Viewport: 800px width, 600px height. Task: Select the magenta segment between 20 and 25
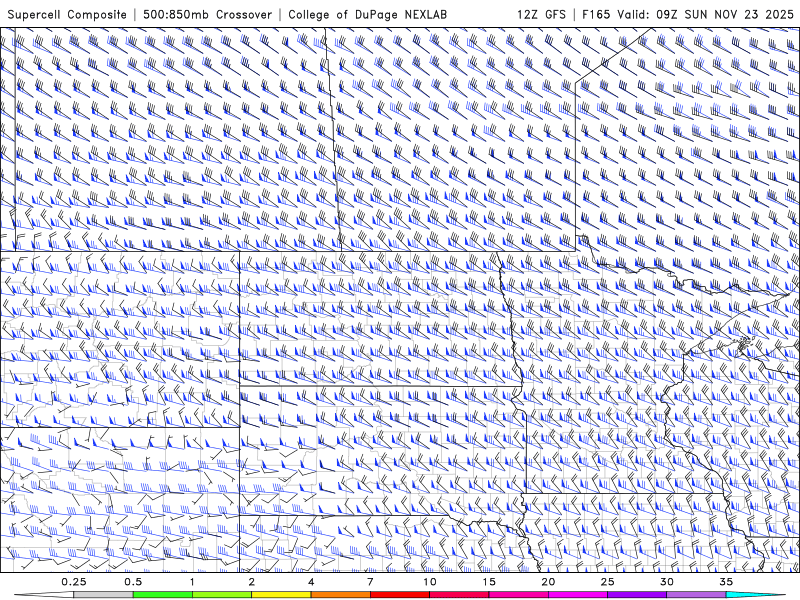(578, 595)
